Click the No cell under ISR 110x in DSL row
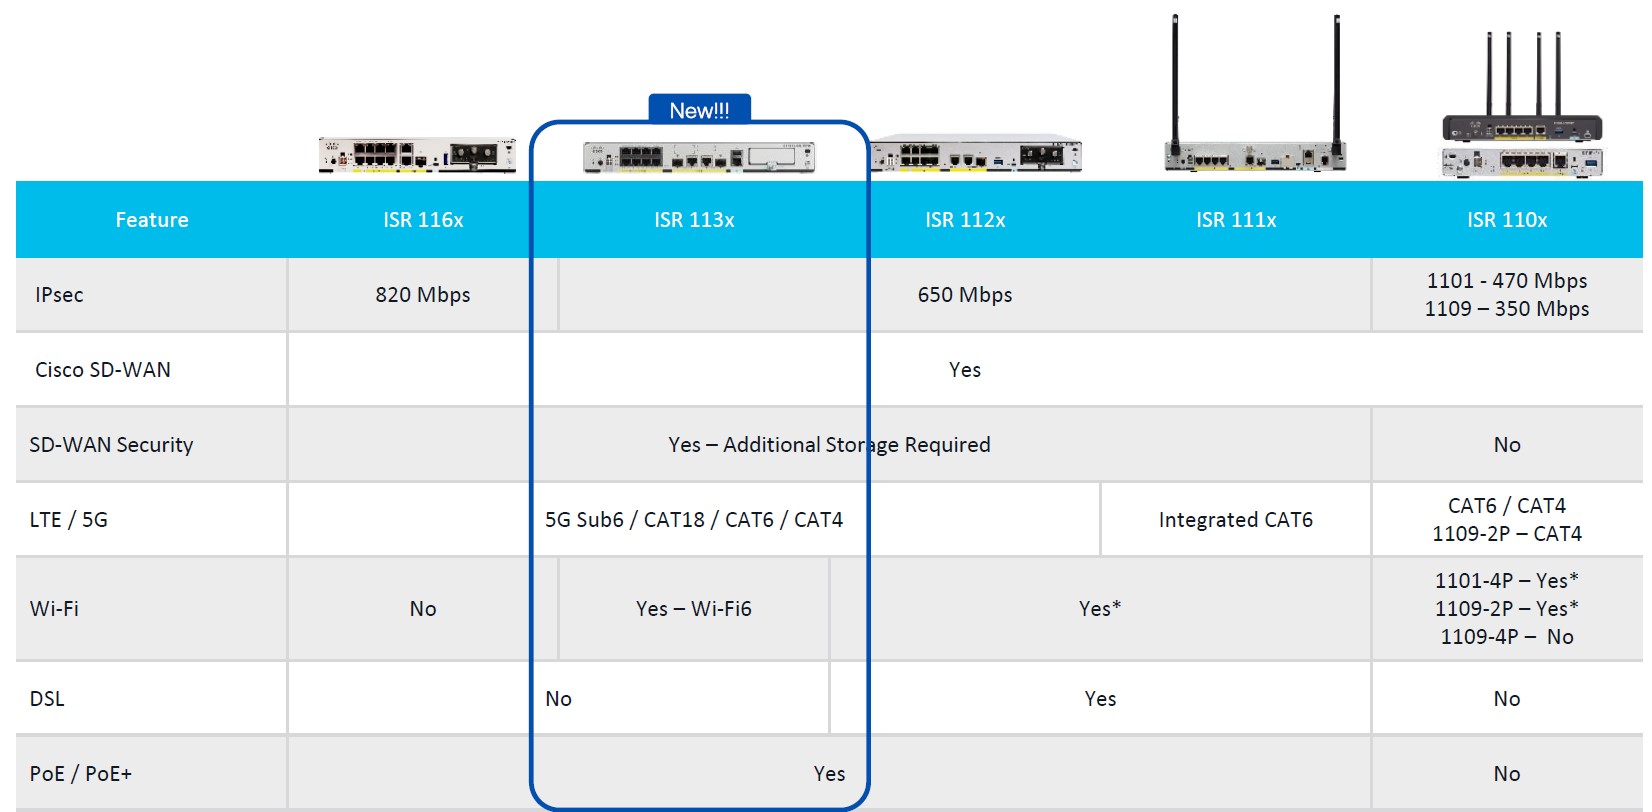Screen dimensions: 1652x812 (1507, 699)
